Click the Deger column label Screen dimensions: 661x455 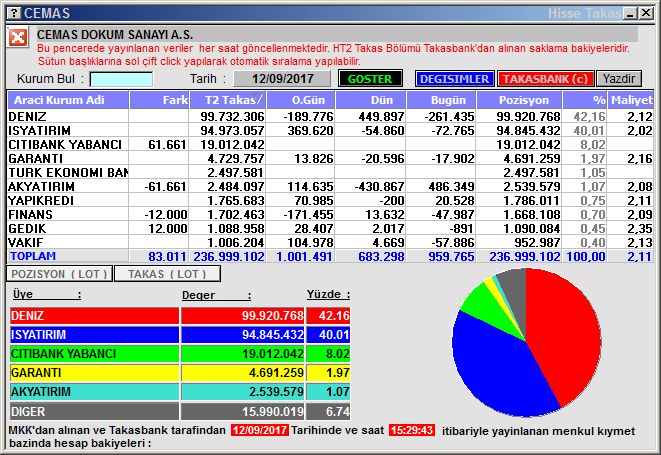click(216, 295)
